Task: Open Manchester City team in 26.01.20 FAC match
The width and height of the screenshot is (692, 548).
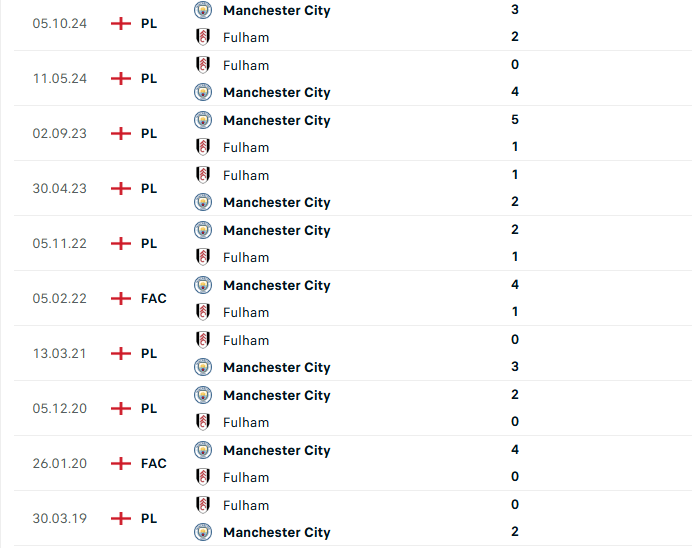Action: tap(277, 450)
